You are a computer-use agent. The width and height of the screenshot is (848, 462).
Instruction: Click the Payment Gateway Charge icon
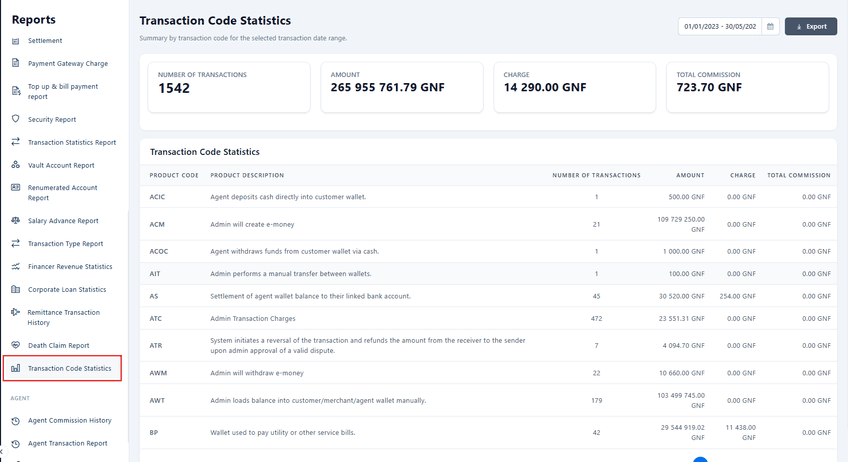point(16,63)
